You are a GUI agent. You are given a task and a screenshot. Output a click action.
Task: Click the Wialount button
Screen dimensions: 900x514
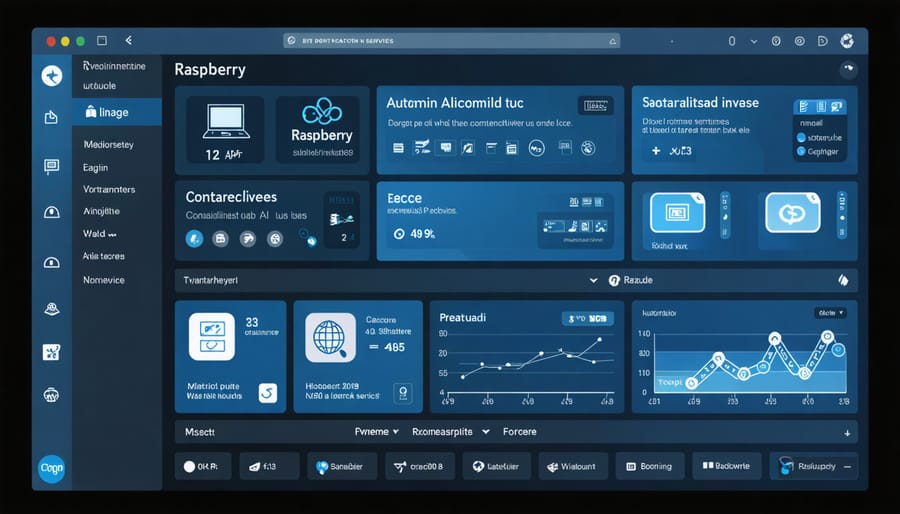[x=571, y=466]
